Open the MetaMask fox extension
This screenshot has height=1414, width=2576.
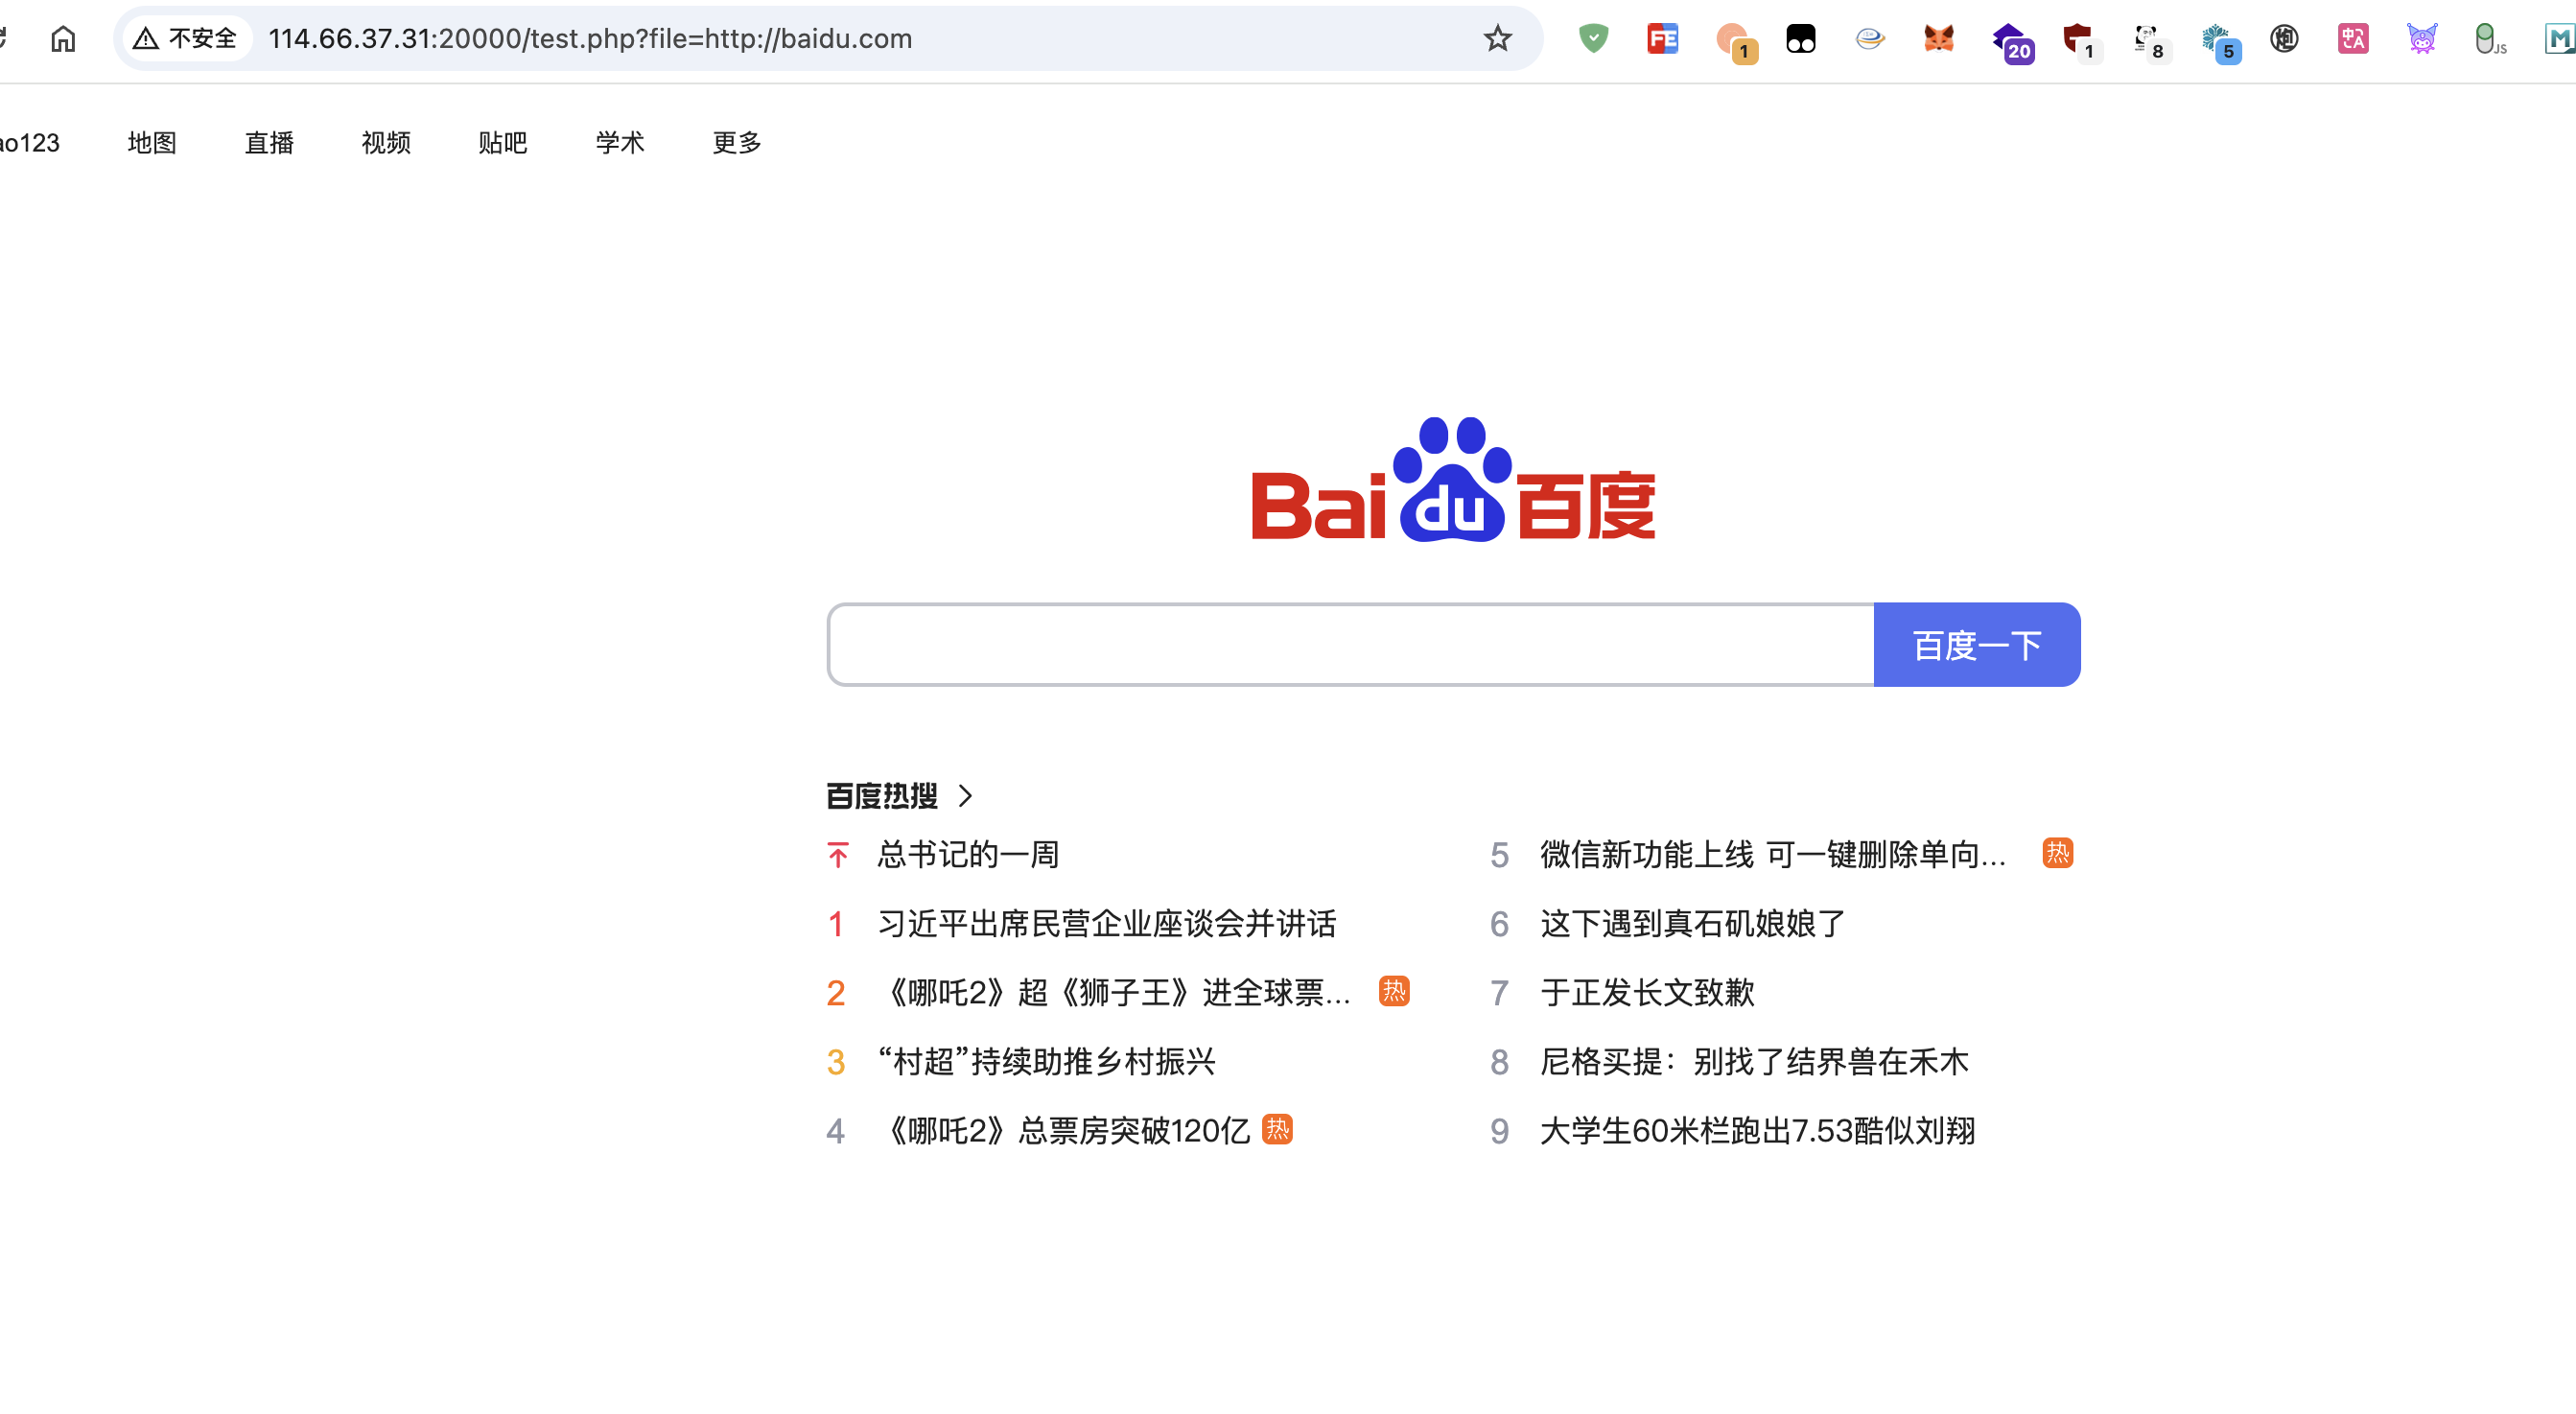coord(1938,39)
